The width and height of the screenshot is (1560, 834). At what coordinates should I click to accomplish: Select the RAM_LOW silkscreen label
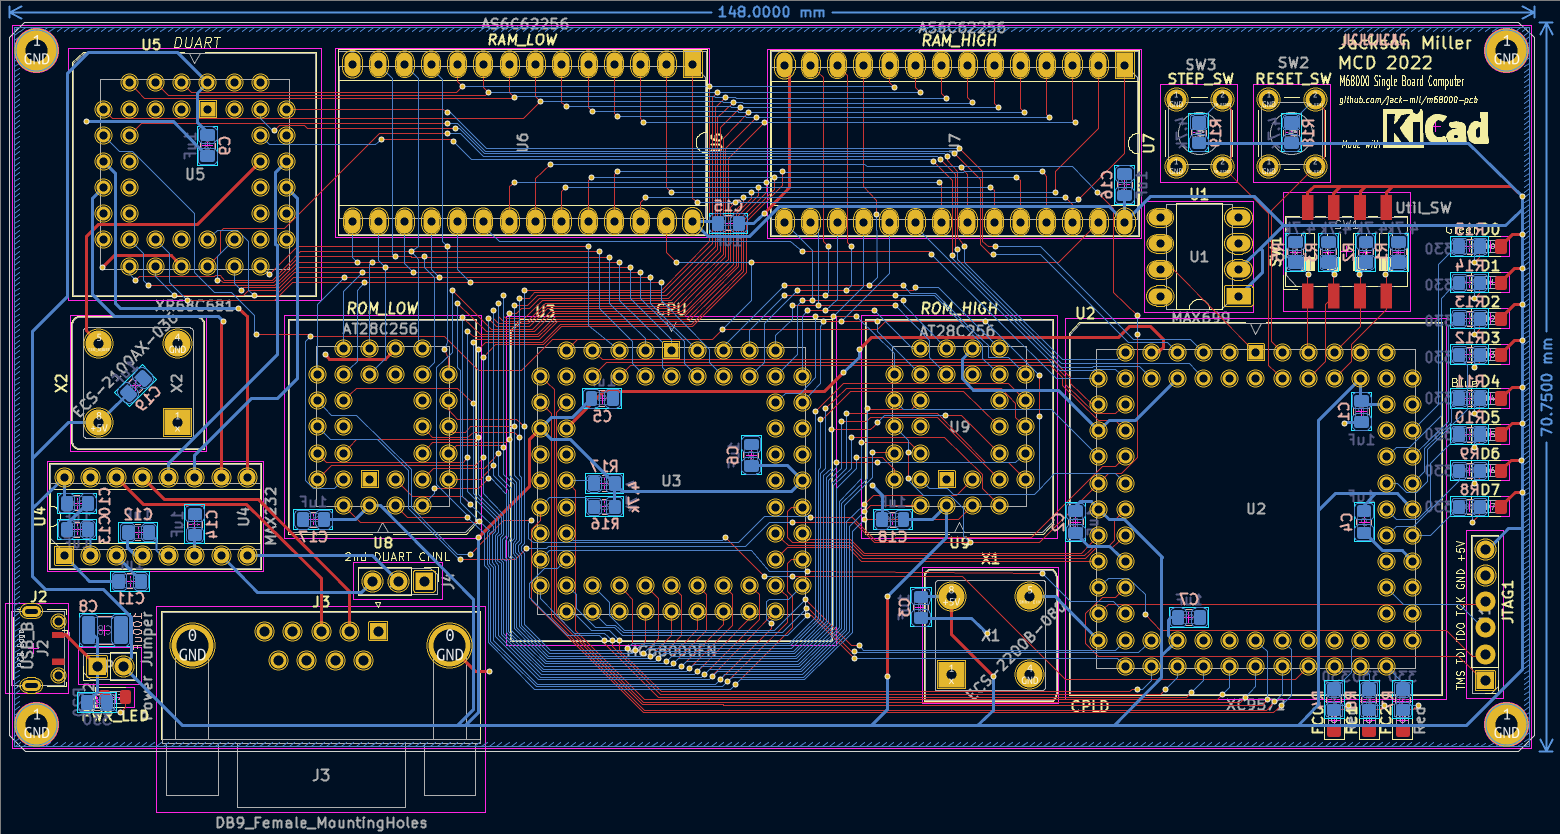pyautogui.click(x=522, y=40)
